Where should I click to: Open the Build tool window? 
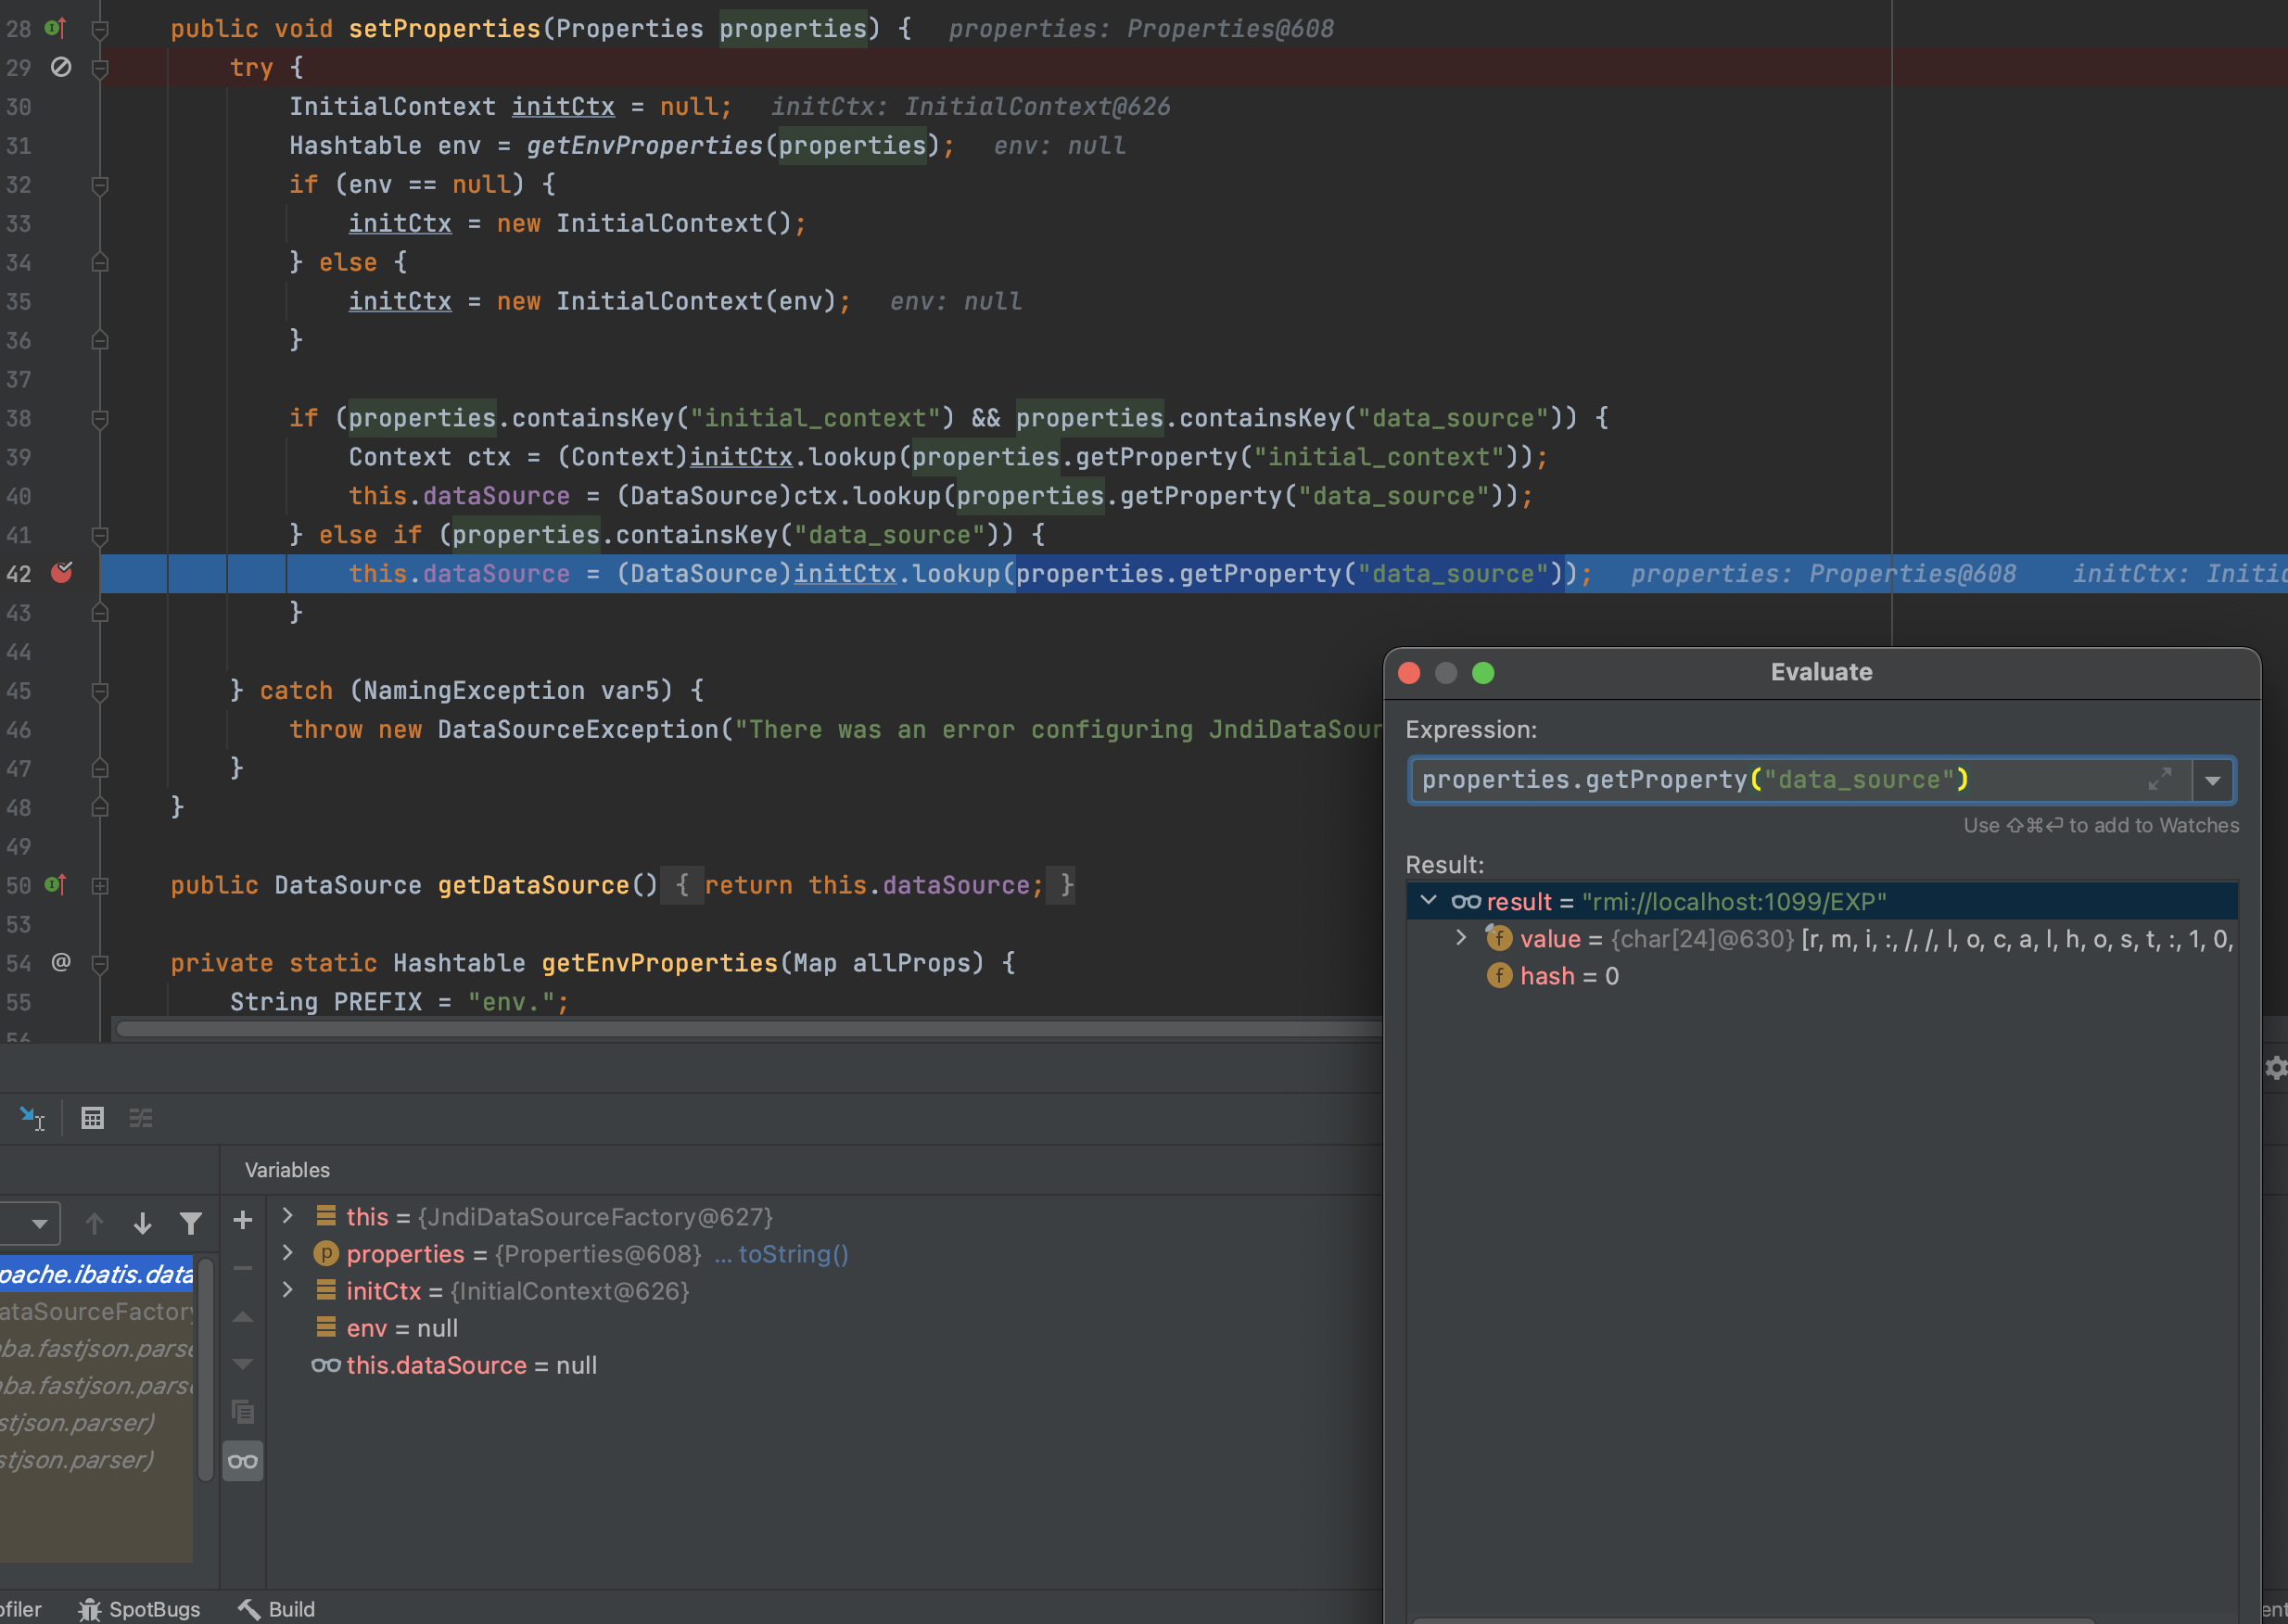tap(276, 1609)
